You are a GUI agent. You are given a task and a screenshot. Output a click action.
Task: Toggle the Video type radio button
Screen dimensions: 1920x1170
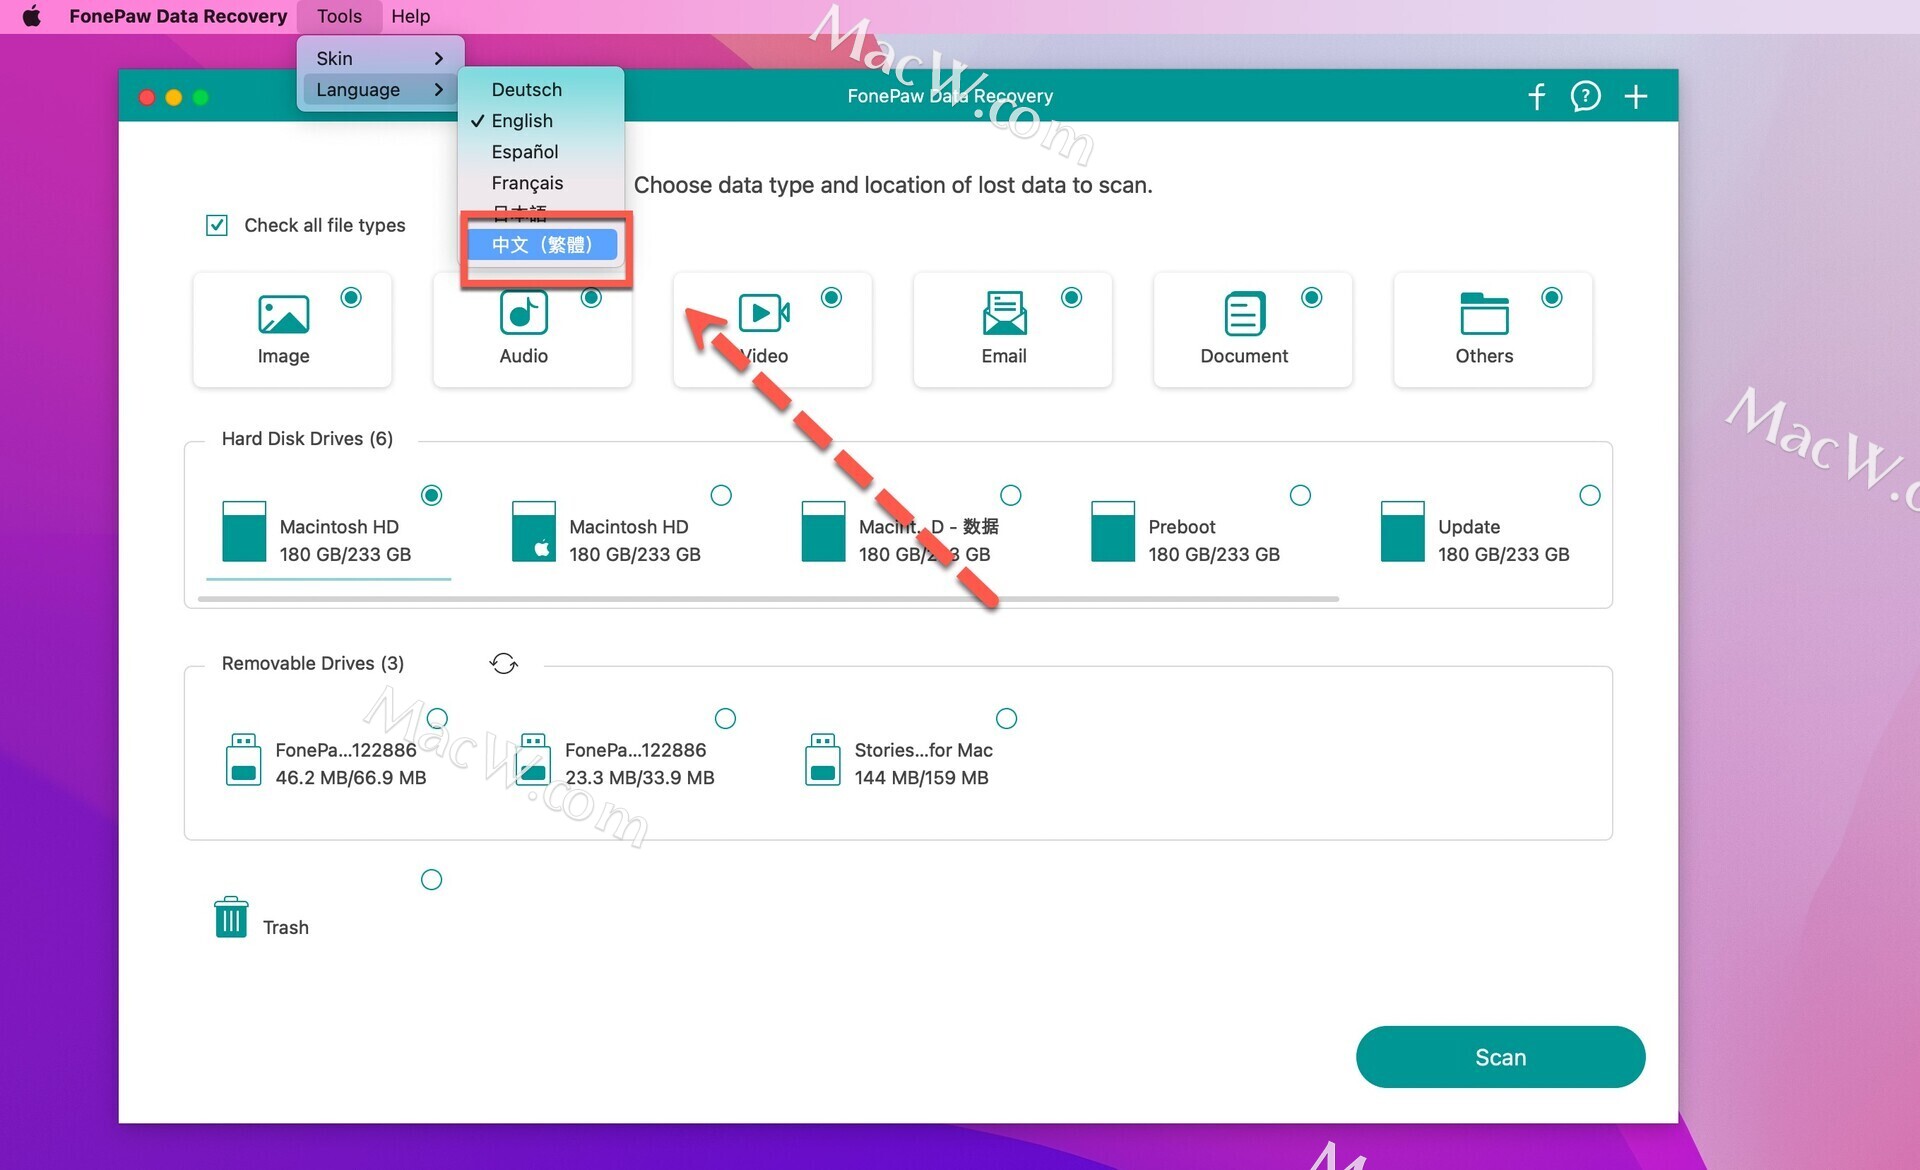(831, 297)
